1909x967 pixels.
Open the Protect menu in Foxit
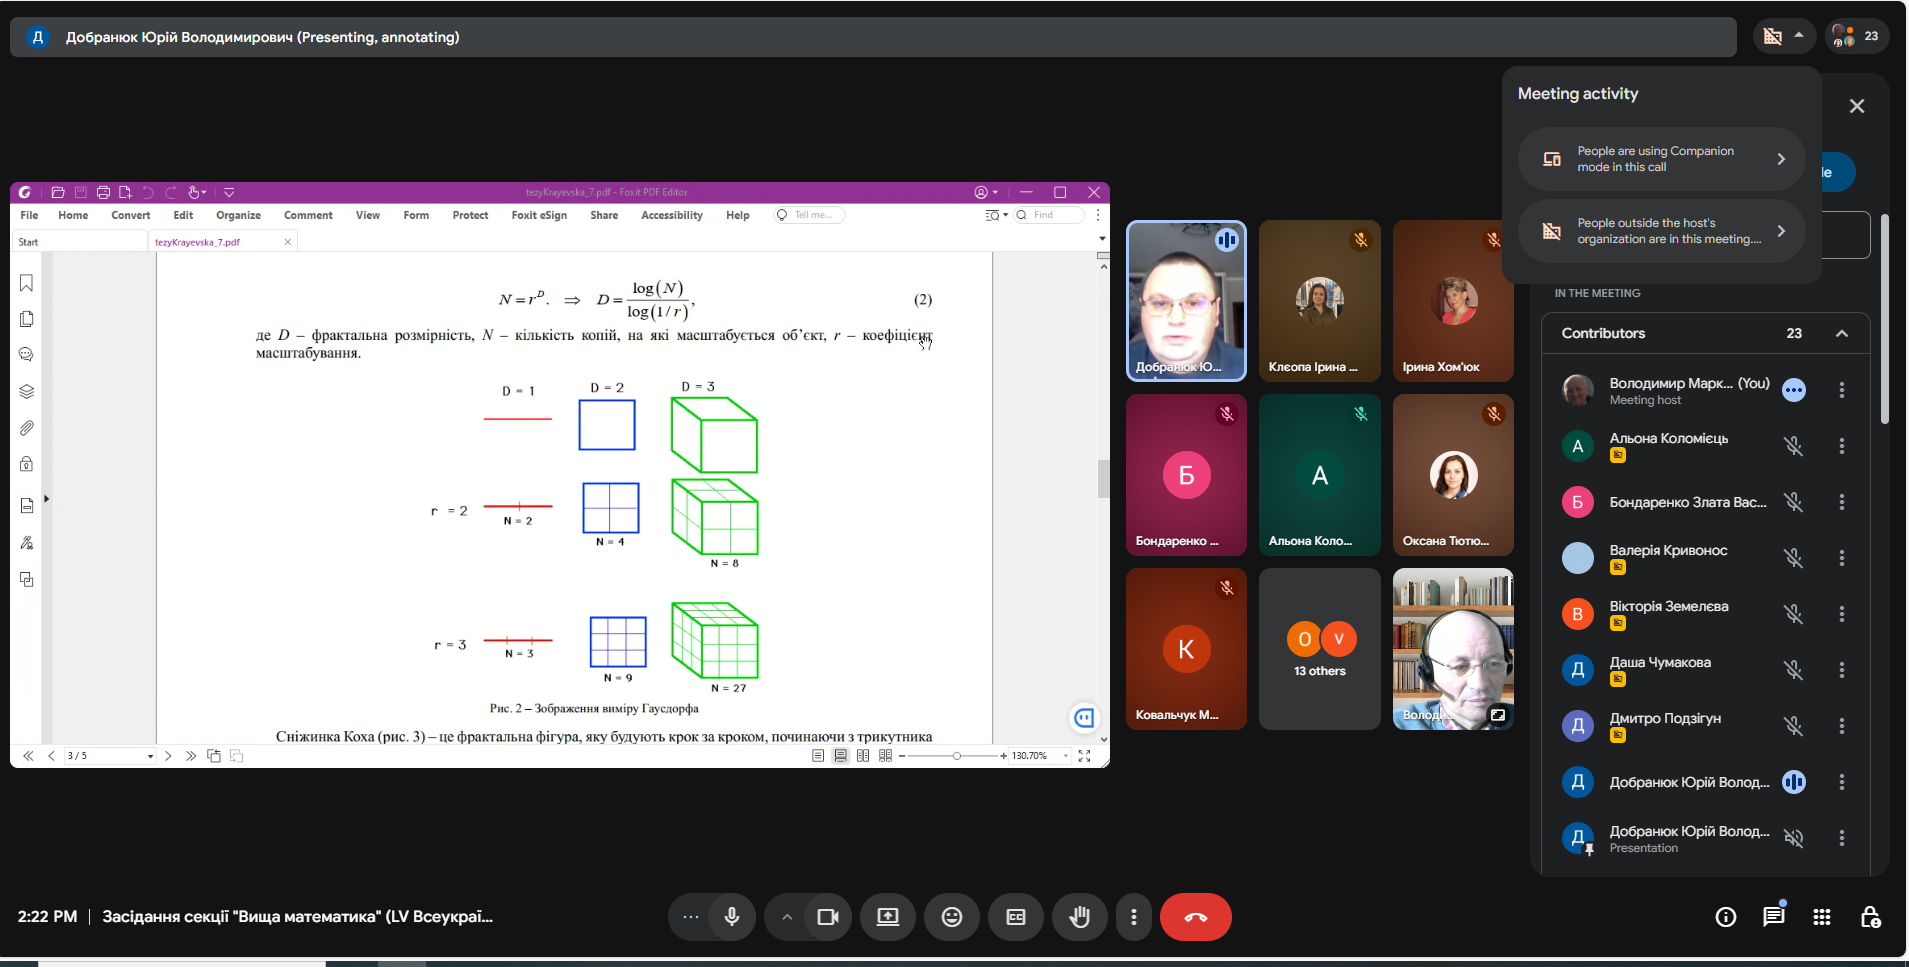point(470,215)
